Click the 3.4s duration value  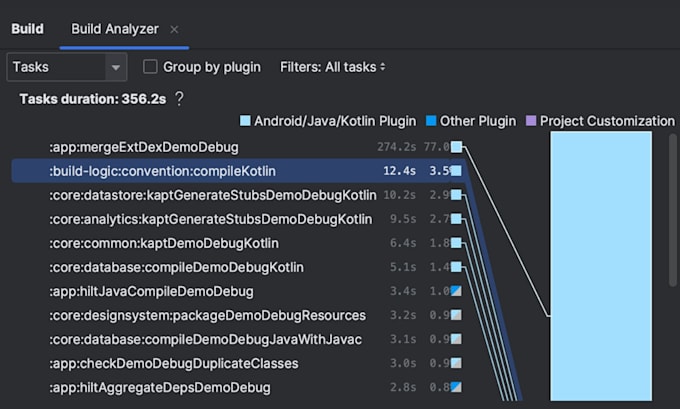pyautogui.click(x=403, y=291)
